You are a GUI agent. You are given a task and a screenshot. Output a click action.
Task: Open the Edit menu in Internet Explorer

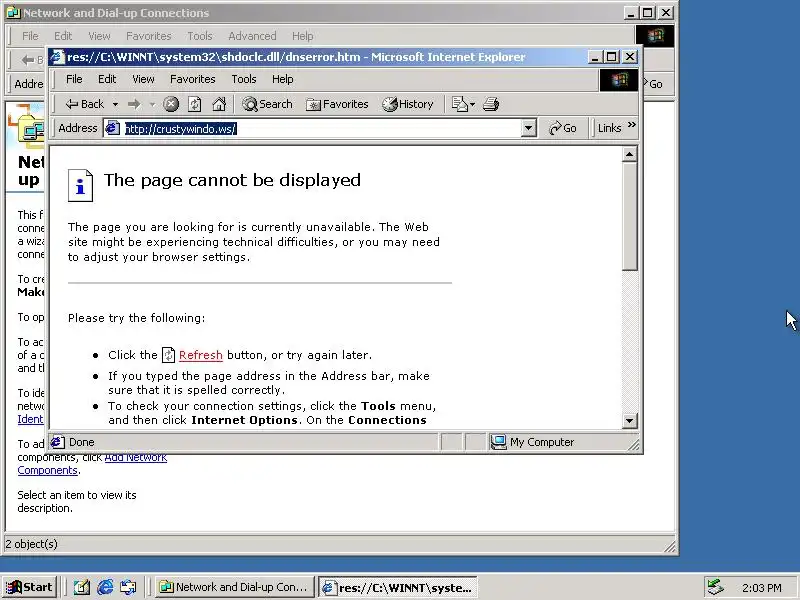[107, 79]
